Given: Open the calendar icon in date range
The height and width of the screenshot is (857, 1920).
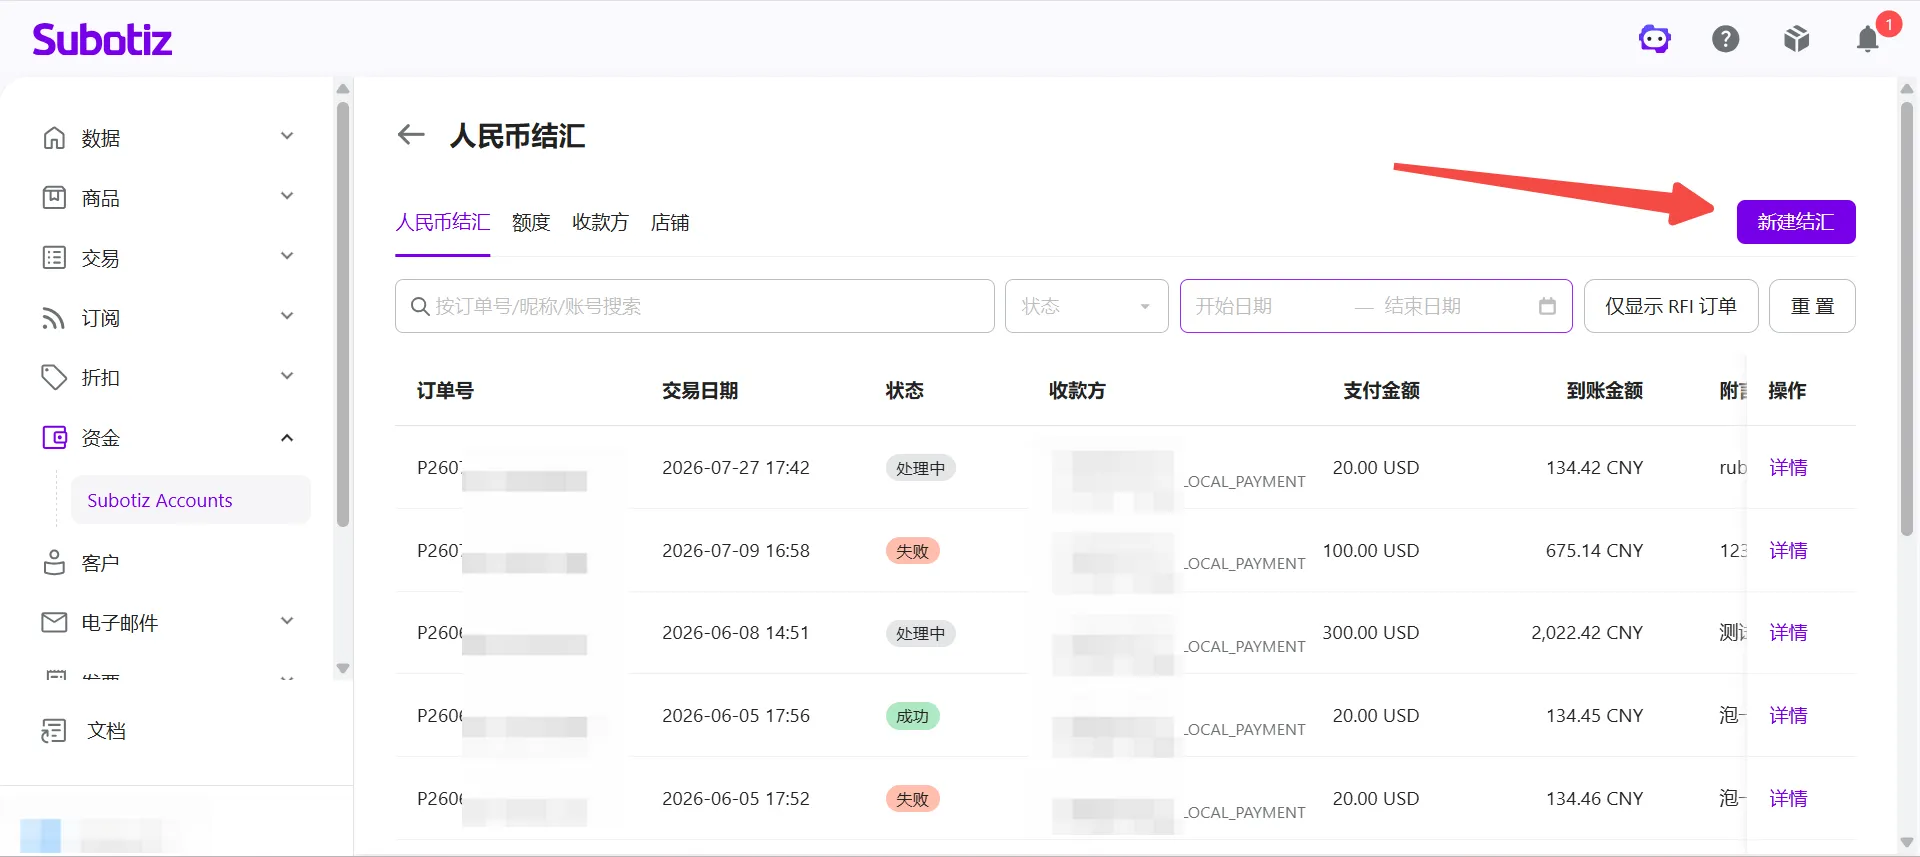Looking at the screenshot, I should click(1547, 306).
